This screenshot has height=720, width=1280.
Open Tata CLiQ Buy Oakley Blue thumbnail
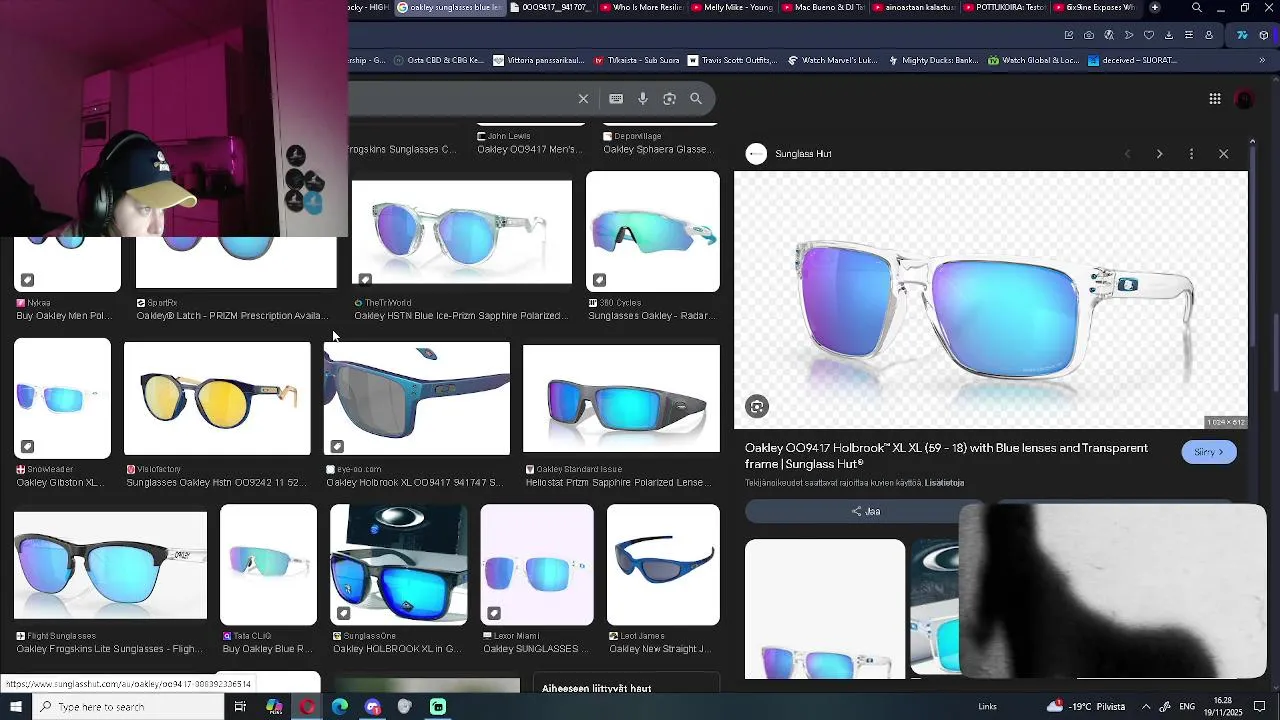(268, 565)
